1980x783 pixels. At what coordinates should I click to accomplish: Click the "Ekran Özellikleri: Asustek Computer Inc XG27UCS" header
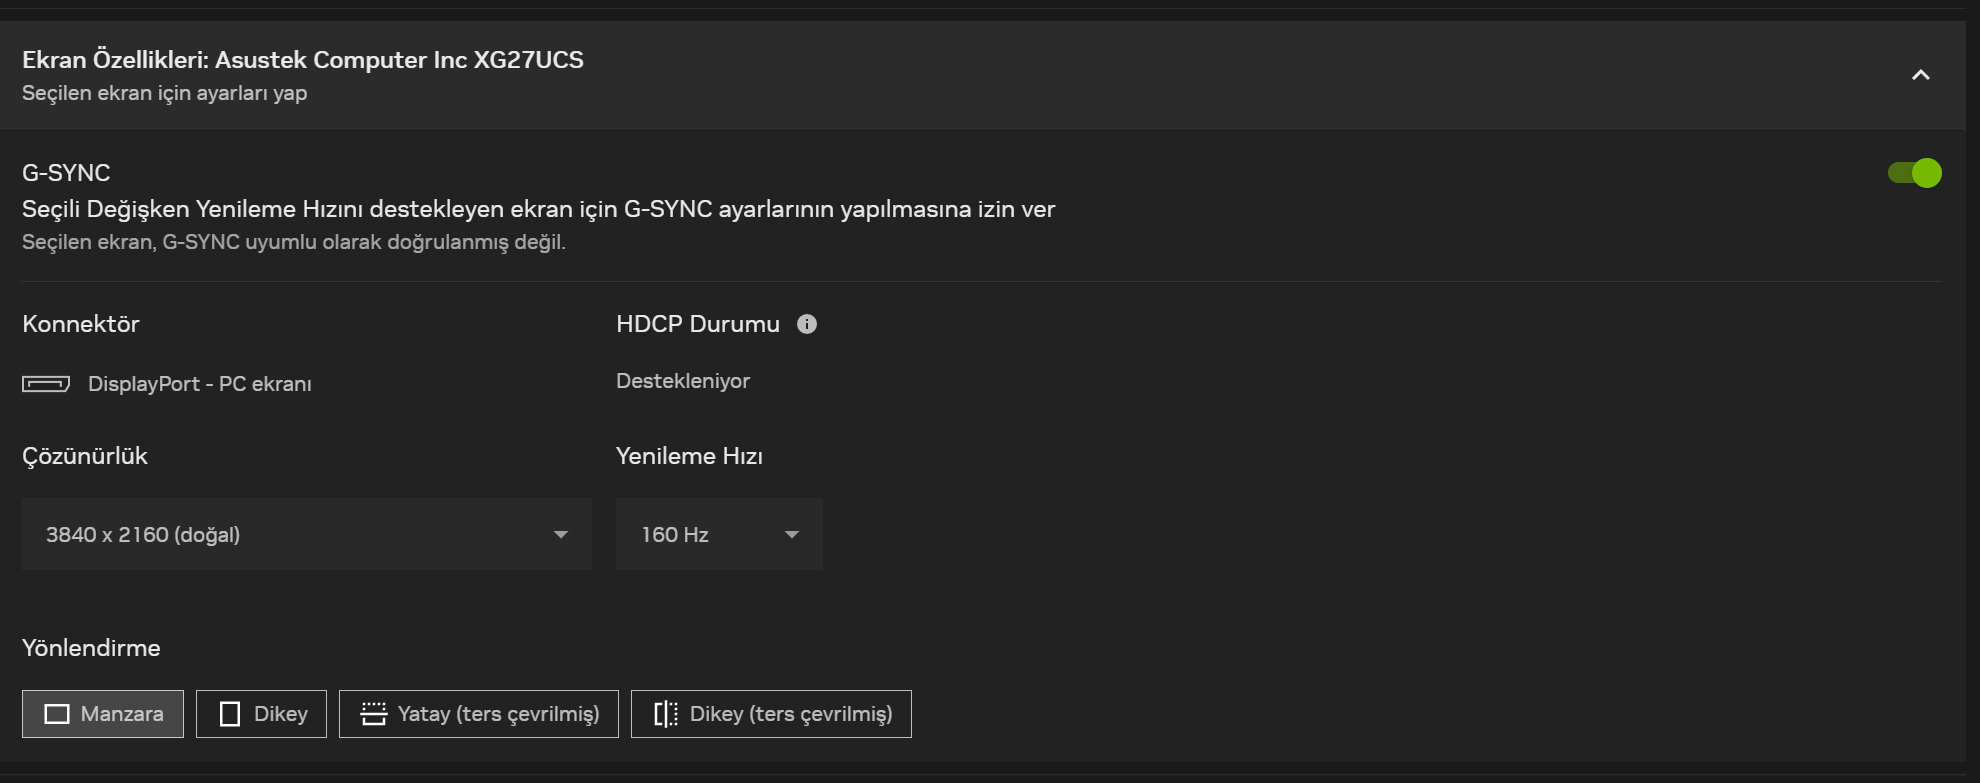click(x=303, y=60)
